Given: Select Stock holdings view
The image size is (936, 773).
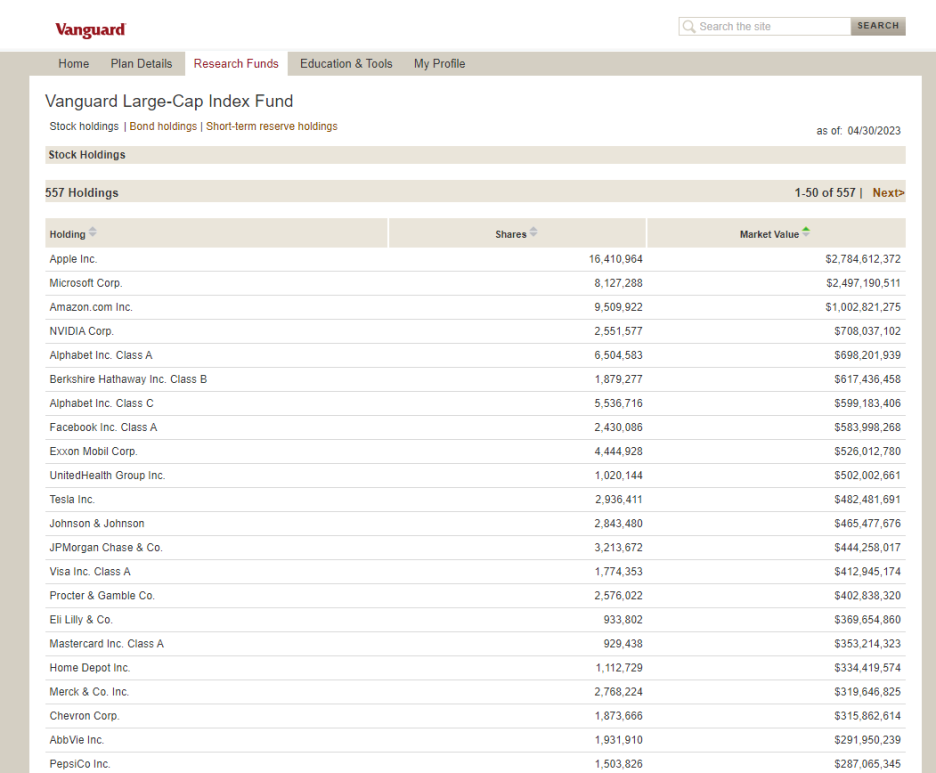Looking at the screenshot, I should 84,127.
